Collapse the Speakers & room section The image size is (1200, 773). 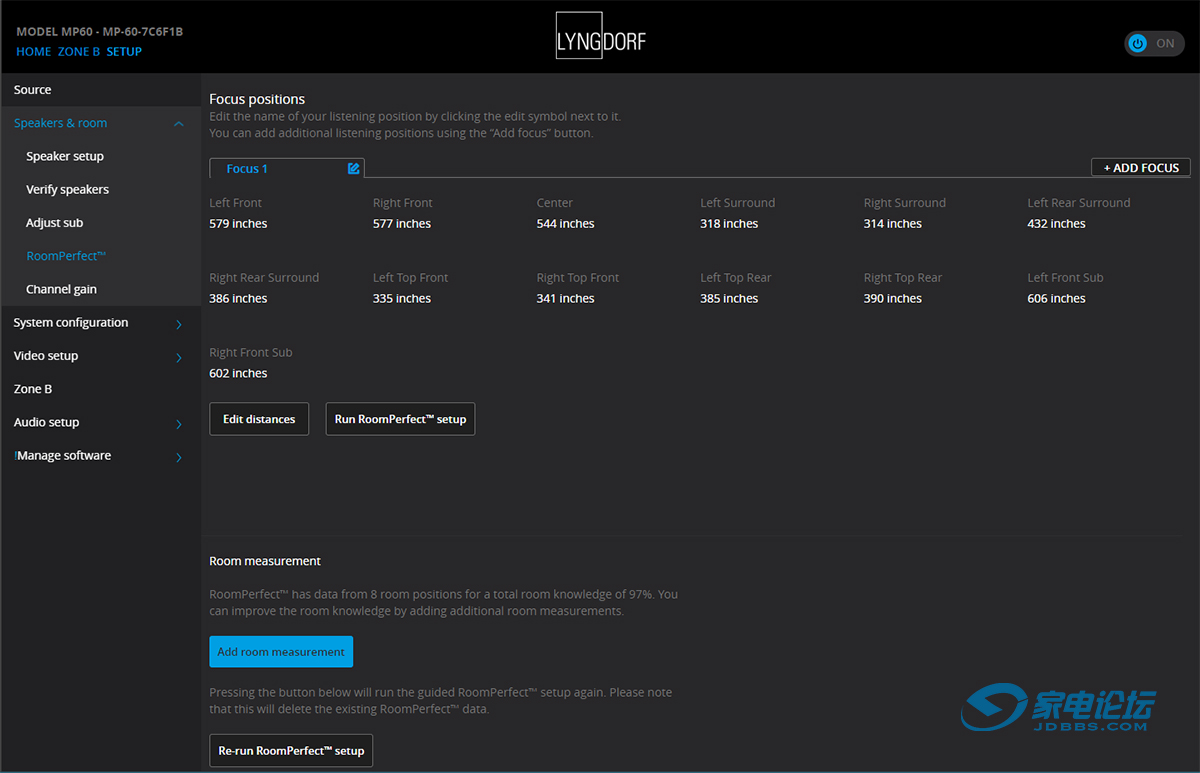tap(179, 124)
